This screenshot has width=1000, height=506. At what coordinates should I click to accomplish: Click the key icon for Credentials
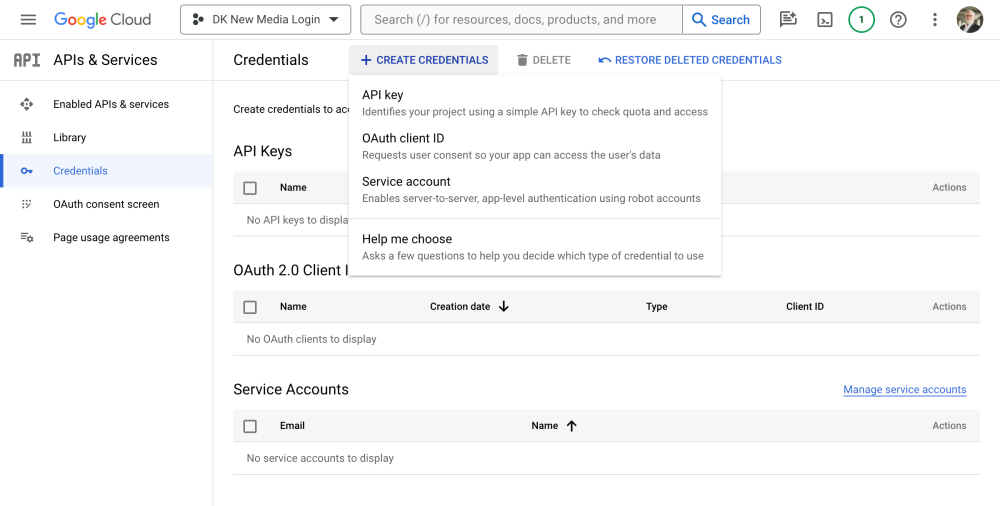point(27,171)
